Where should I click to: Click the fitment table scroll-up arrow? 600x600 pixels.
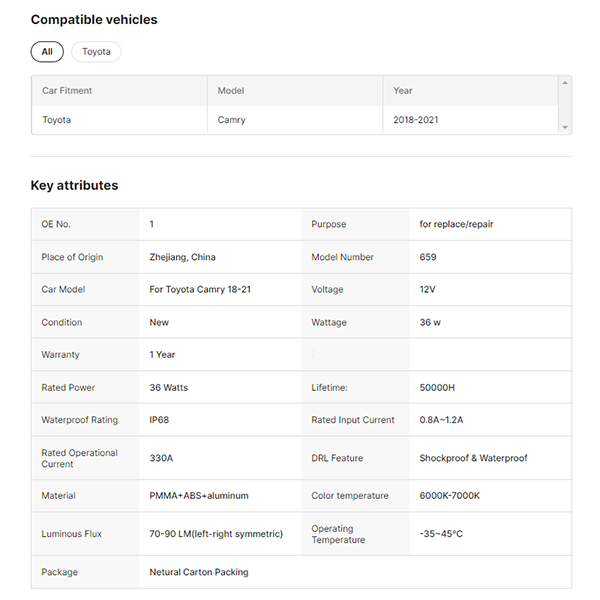pos(565,83)
